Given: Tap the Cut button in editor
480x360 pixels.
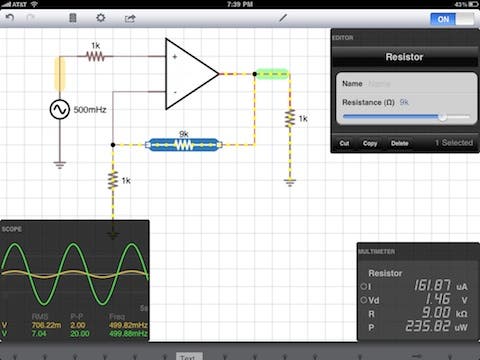Looking at the screenshot, I should click(x=344, y=143).
